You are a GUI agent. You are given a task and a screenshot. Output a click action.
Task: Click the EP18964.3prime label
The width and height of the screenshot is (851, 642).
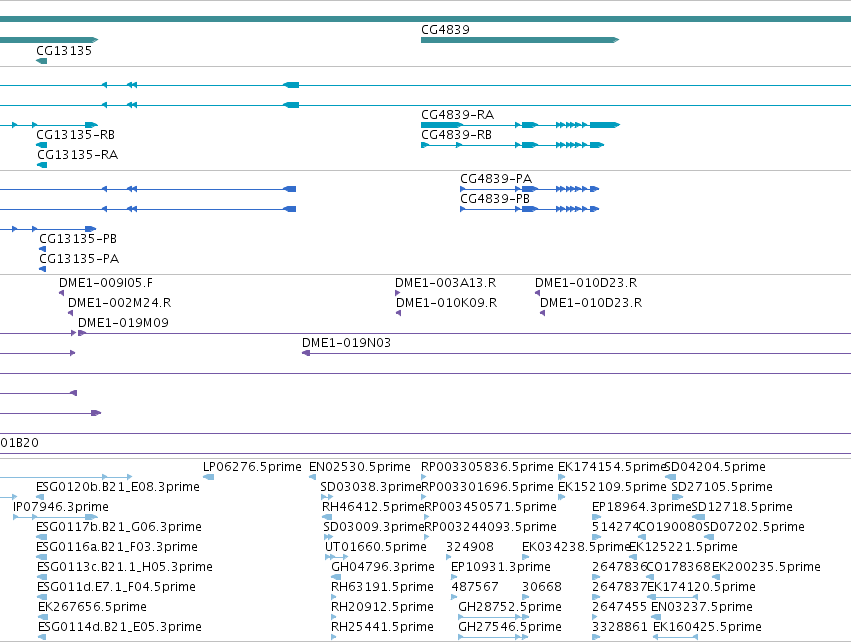642,507
